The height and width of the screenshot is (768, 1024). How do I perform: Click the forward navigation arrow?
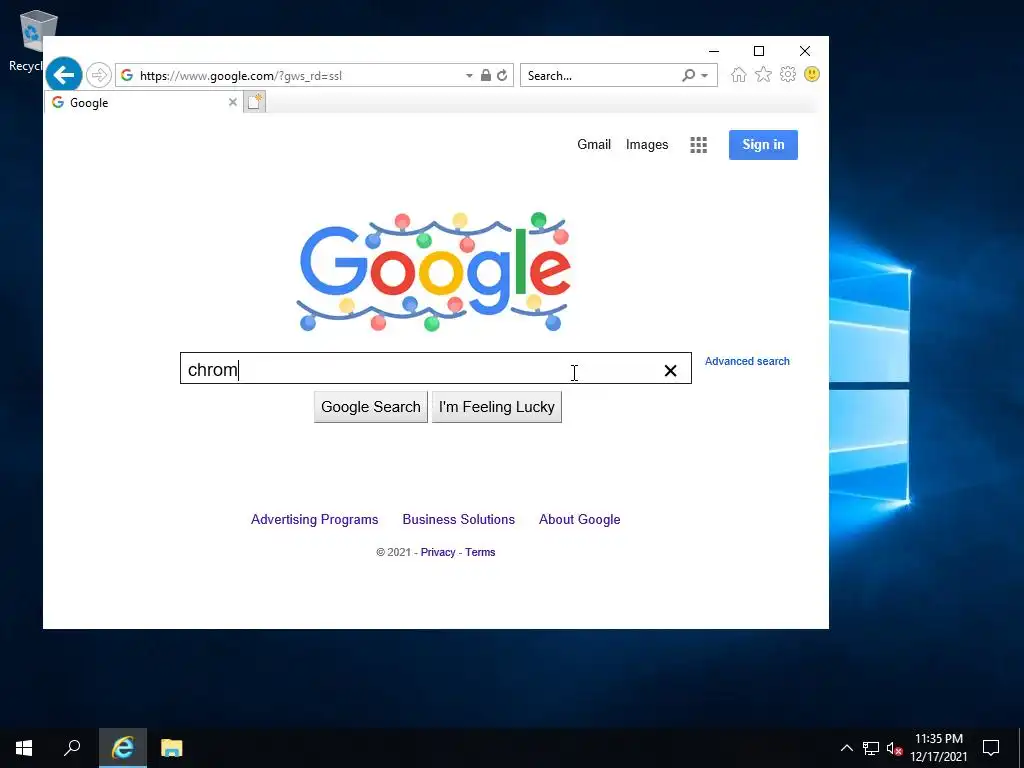tap(99, 75)
